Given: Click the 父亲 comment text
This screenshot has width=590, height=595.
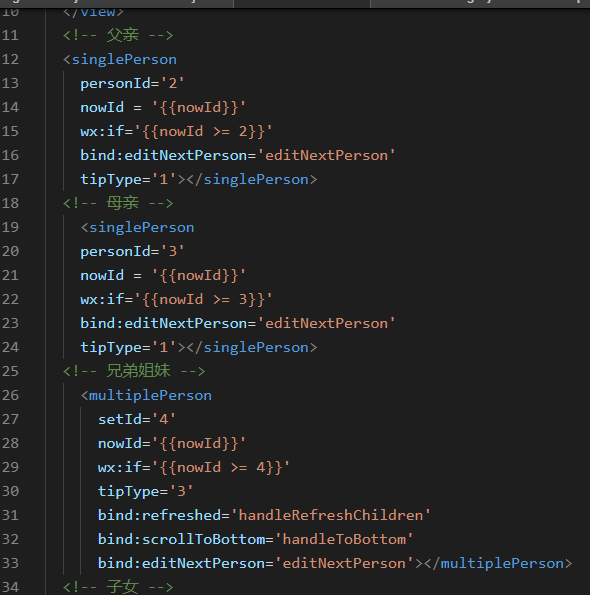Looking at the screenshot, I should pyautogui.click(x=123, y=35).
